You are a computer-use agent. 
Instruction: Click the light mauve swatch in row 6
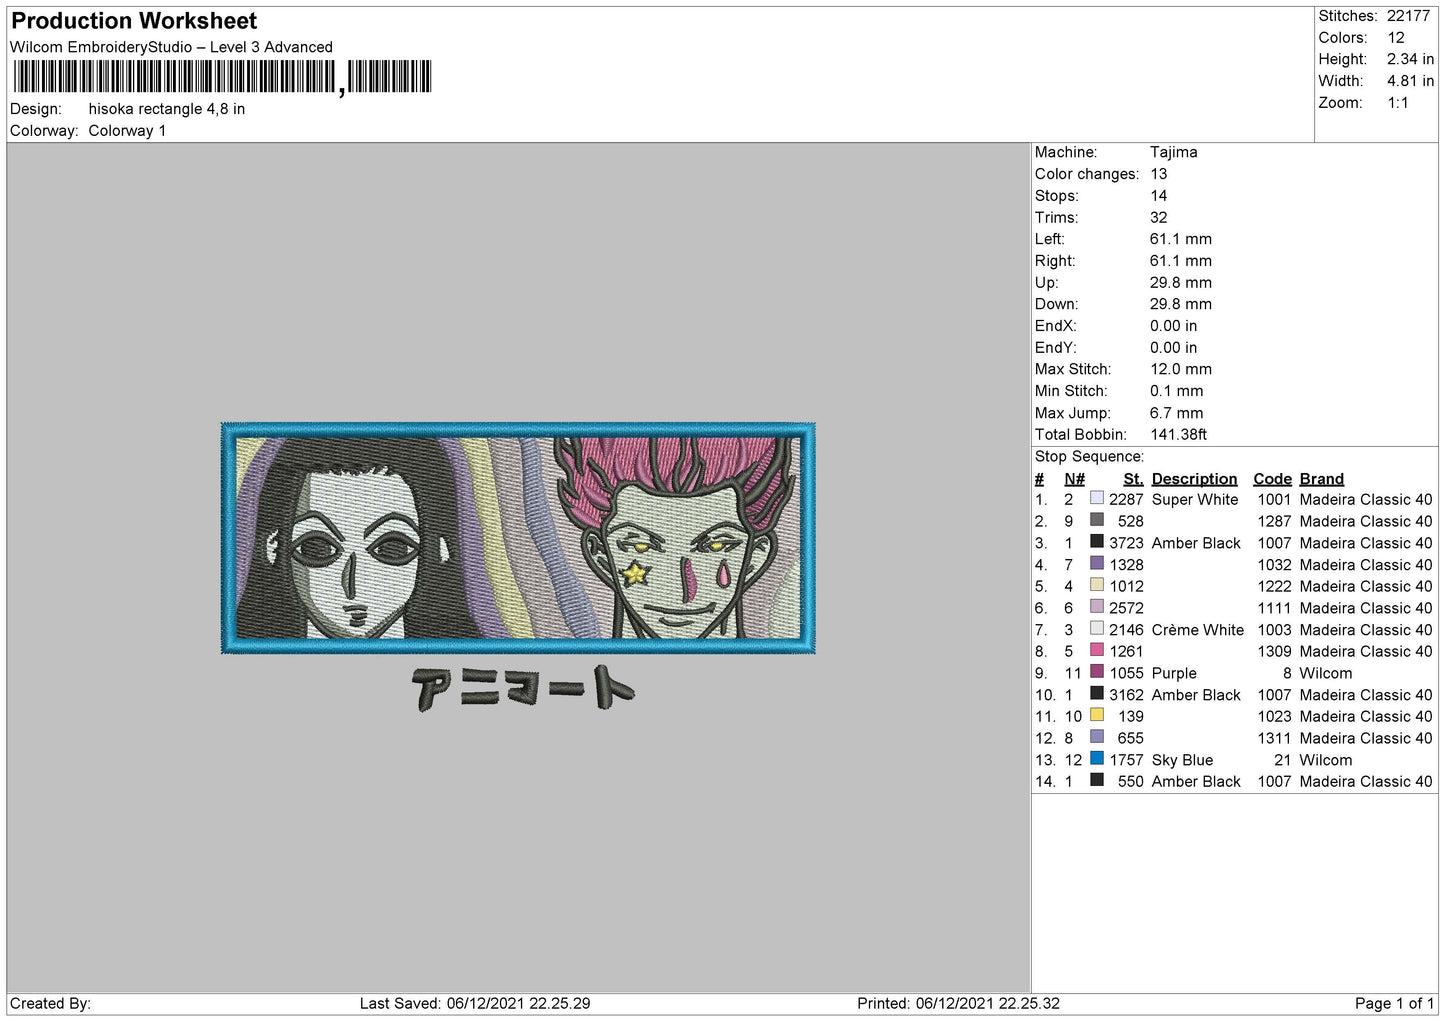[1097, 607]
